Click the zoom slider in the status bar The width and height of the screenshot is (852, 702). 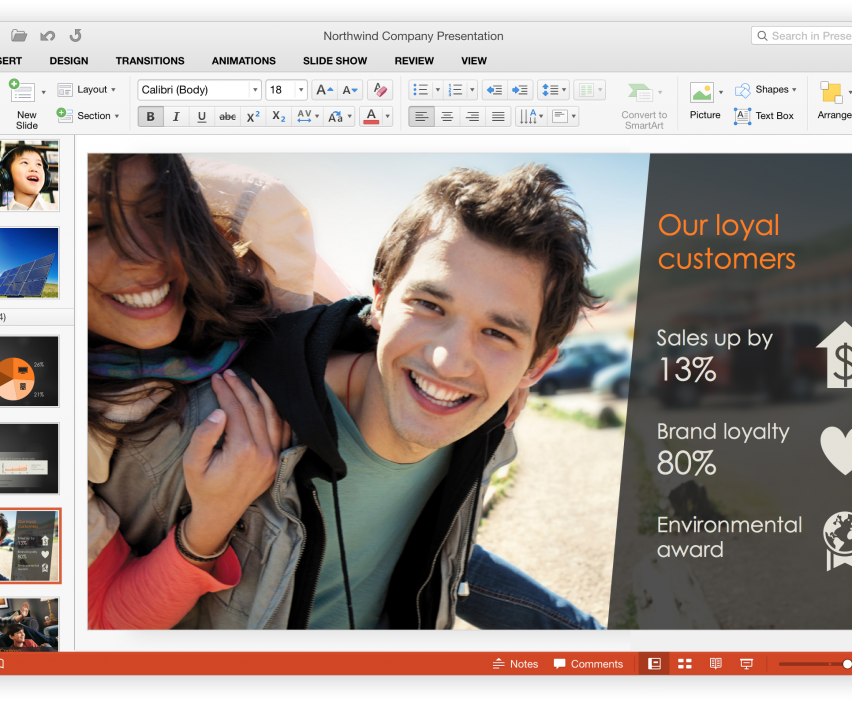pos(812,664)
